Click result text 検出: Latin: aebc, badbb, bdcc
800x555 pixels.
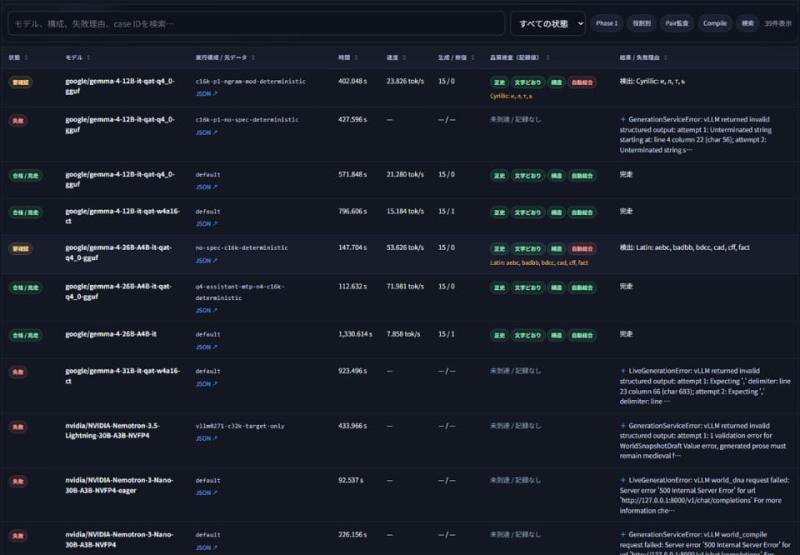[685, 247]
